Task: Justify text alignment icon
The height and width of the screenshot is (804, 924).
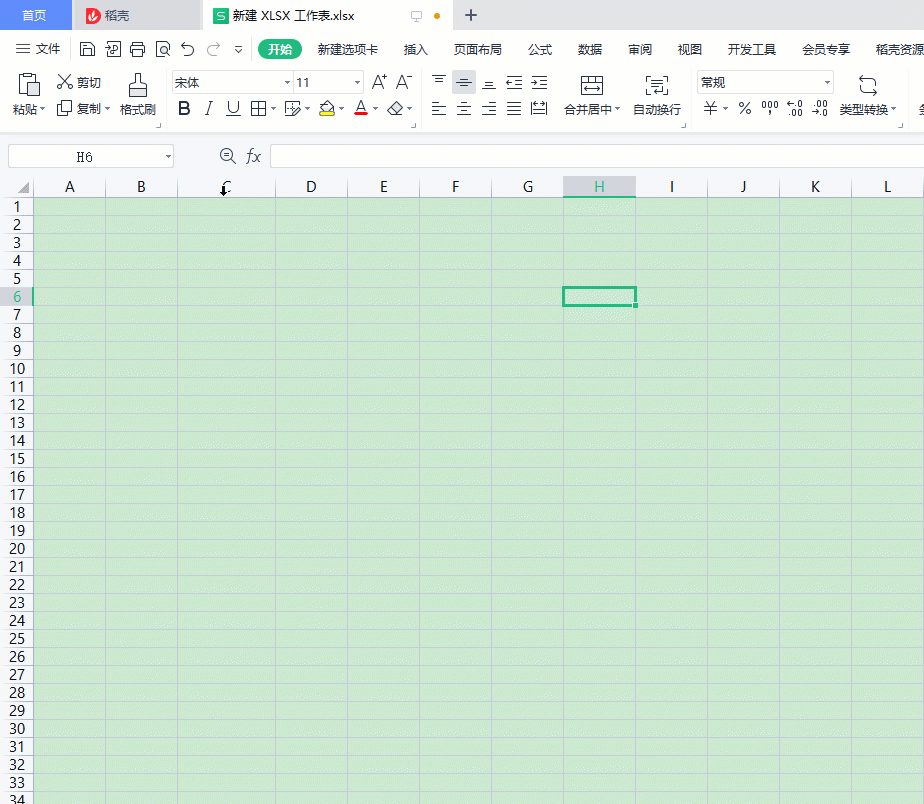Action: pyautogui.click(x=514, y=108)
